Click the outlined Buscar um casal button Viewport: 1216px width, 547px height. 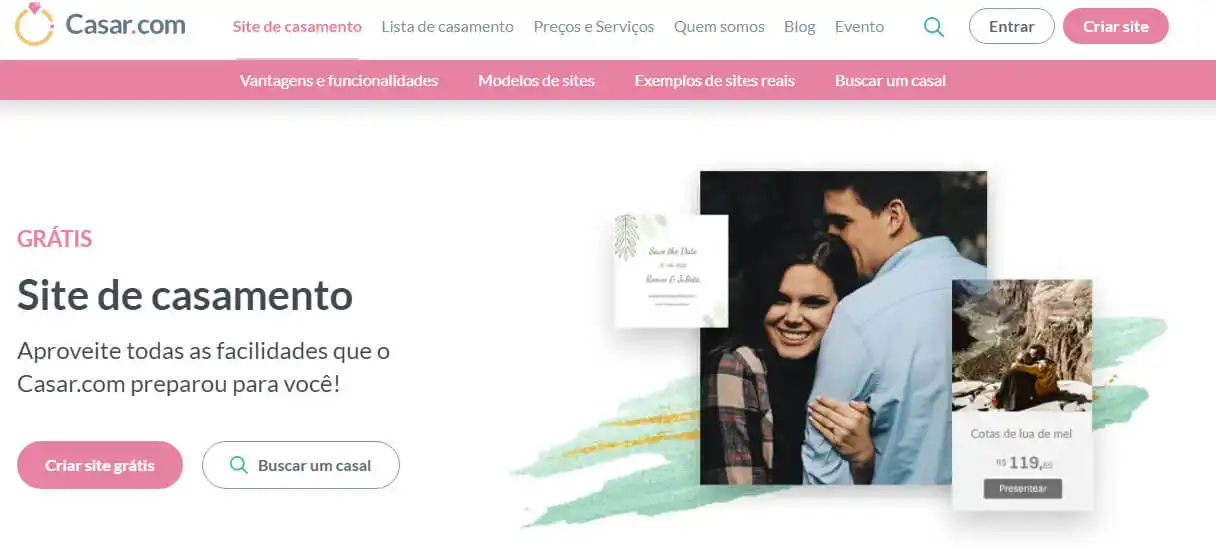[301, 465]
